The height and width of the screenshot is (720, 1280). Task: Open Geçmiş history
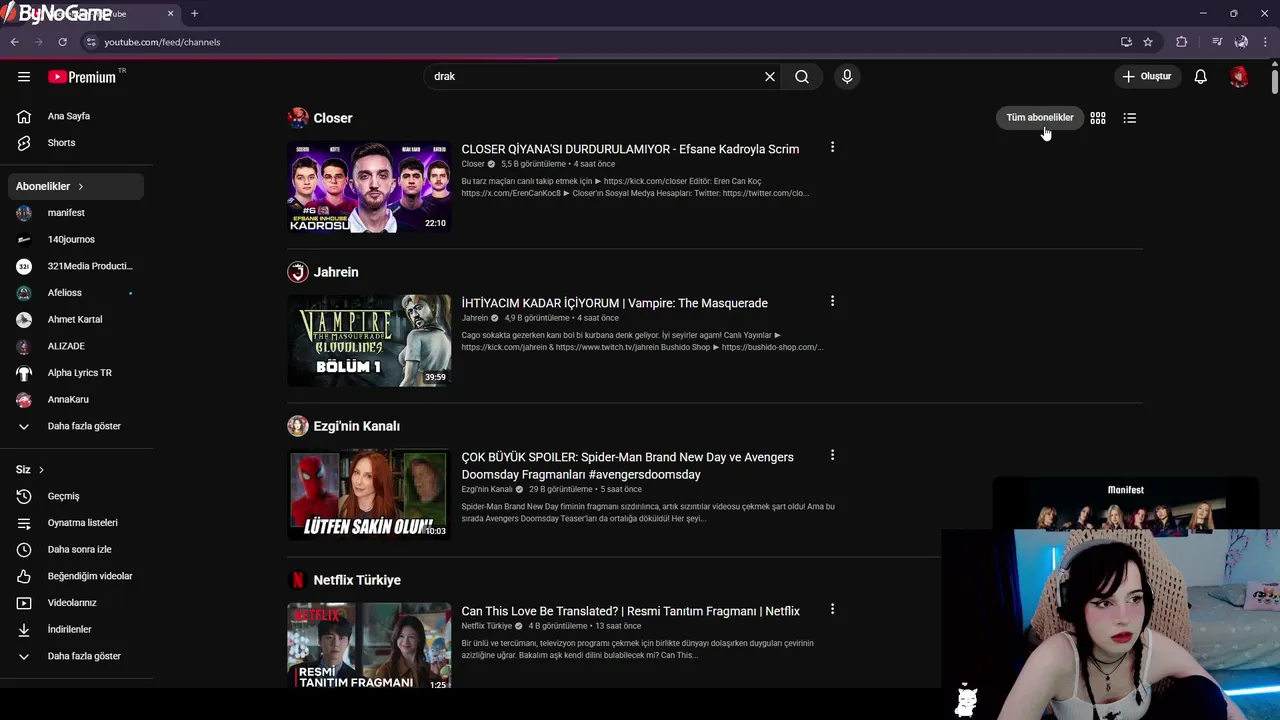(x=76, y=496)
